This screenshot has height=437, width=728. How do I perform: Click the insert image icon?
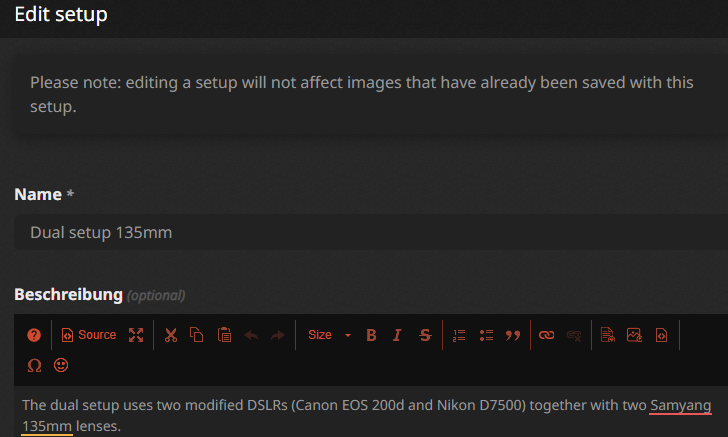(634, 335)
